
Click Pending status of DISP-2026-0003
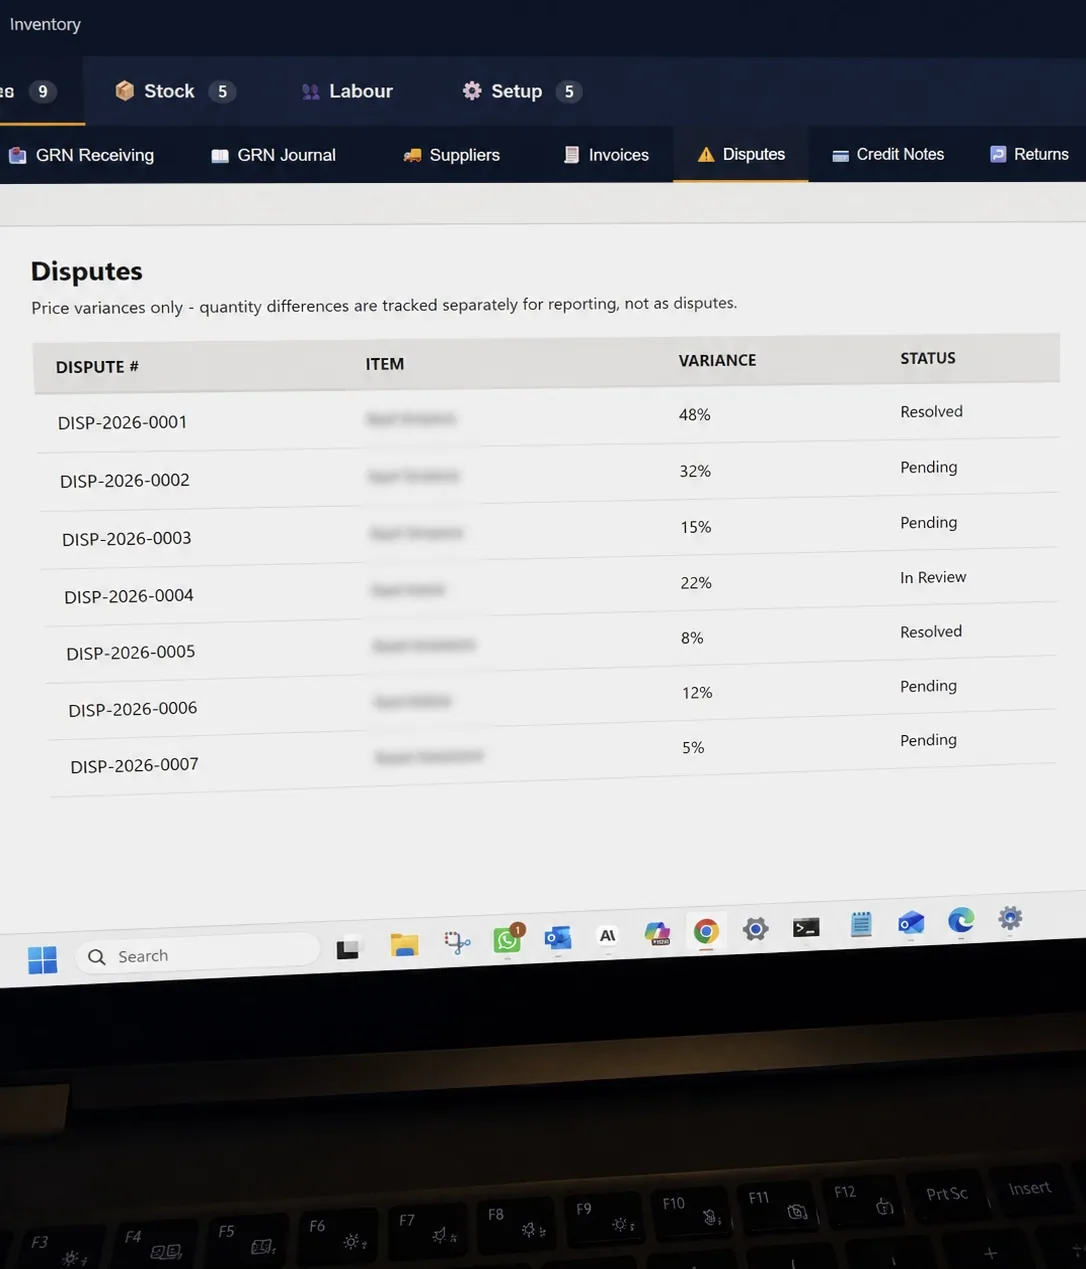(x=928, y=522)
